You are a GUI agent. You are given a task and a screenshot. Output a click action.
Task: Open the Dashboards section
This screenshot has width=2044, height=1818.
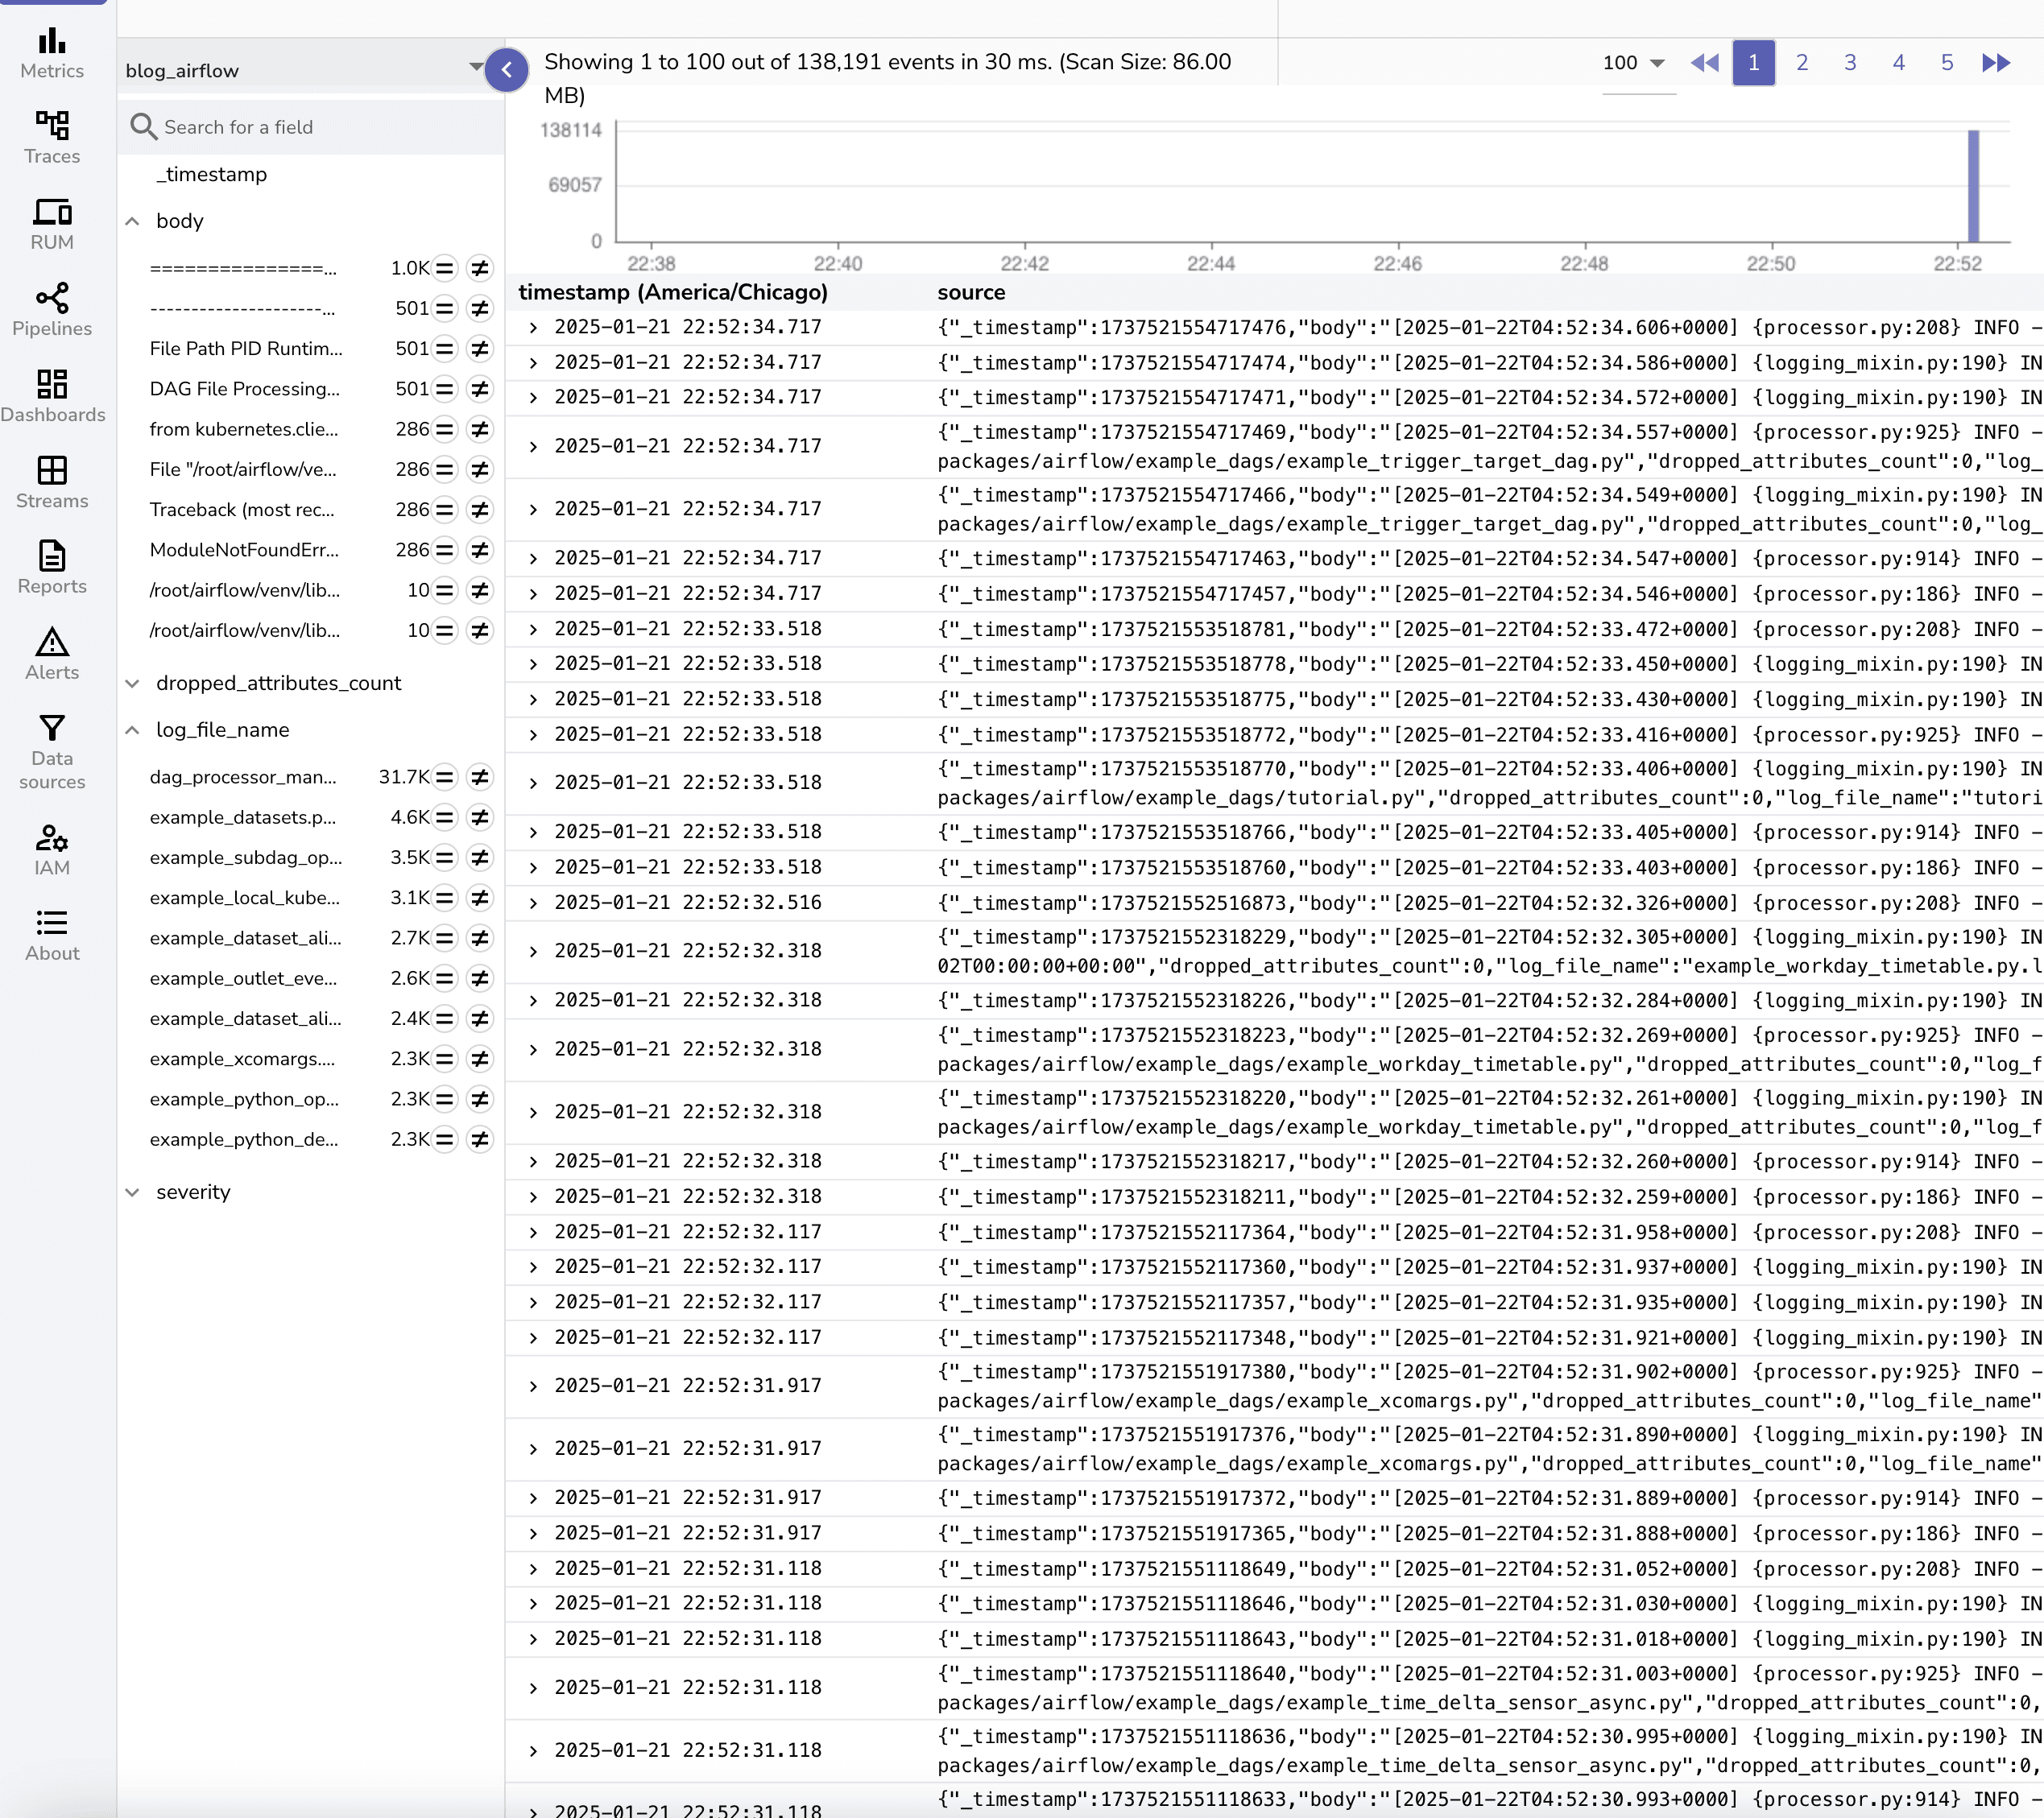[x=52, y=394]
